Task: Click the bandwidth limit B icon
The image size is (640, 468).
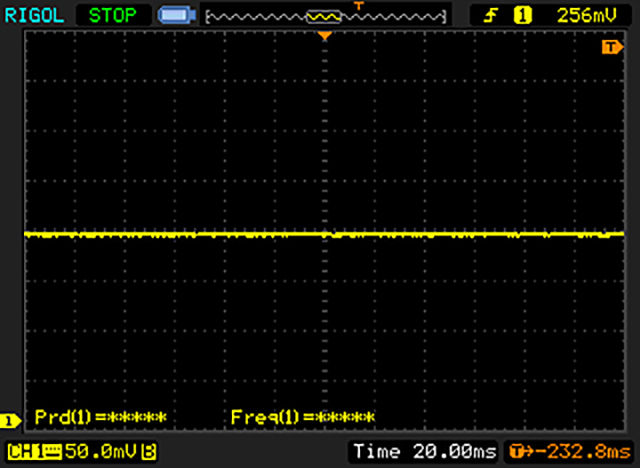Action: point(149,452)
